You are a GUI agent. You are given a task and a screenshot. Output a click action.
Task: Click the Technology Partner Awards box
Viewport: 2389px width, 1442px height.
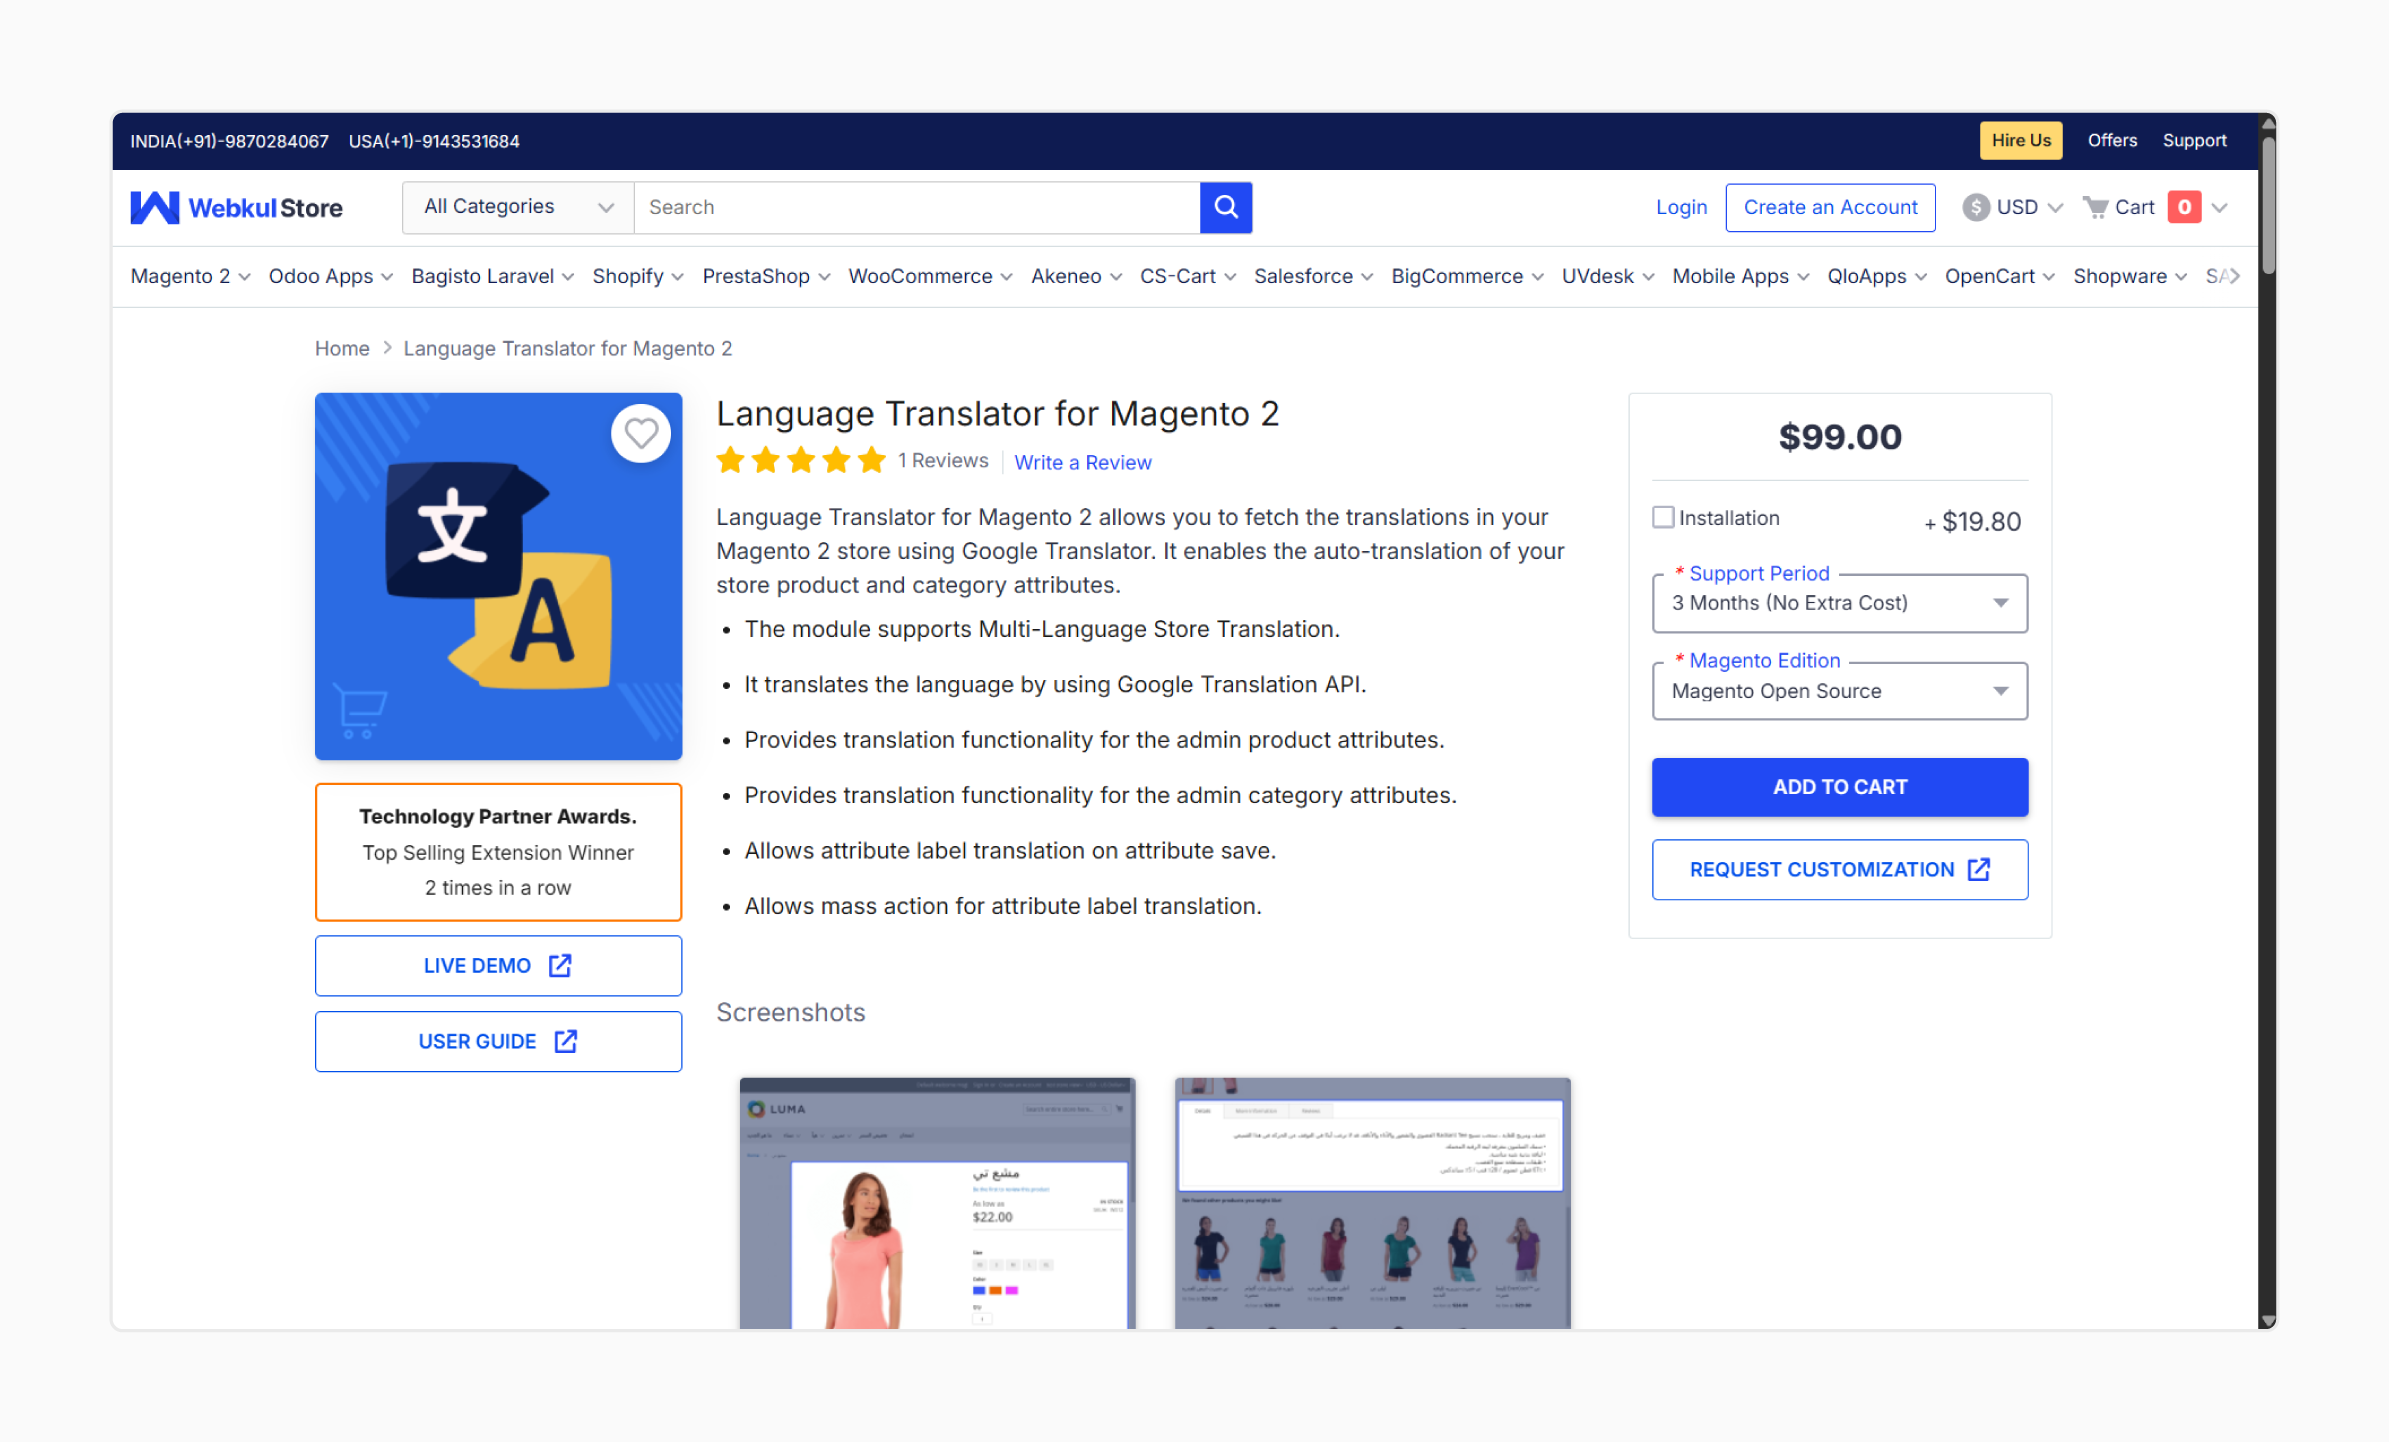click(498, 852)
